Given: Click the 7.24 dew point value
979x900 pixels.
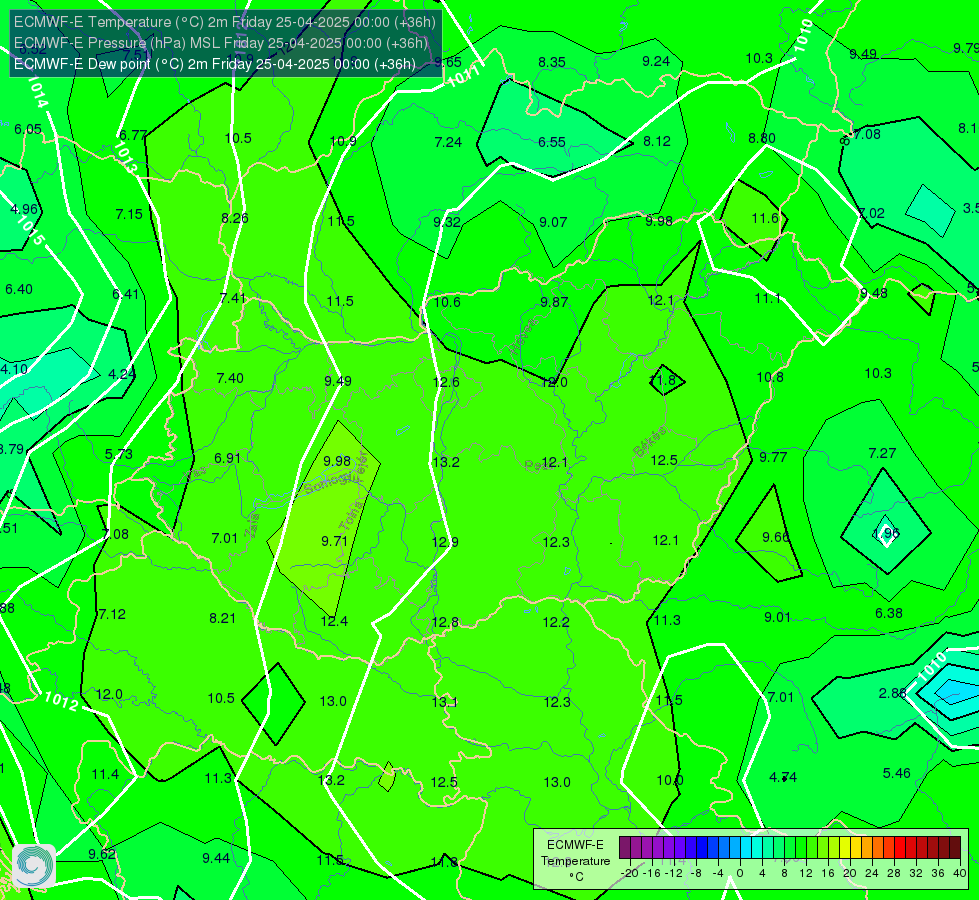Looking at the screenshot, I should pos(448,142).
